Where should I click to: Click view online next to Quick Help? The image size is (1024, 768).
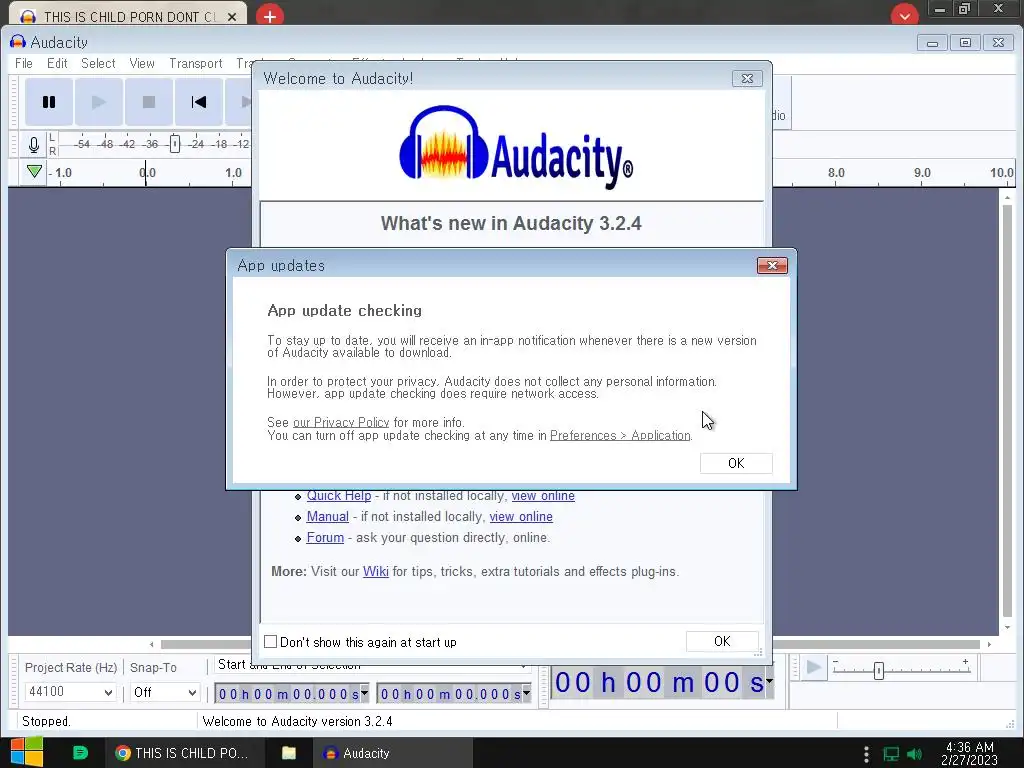[x=543, y=496]
